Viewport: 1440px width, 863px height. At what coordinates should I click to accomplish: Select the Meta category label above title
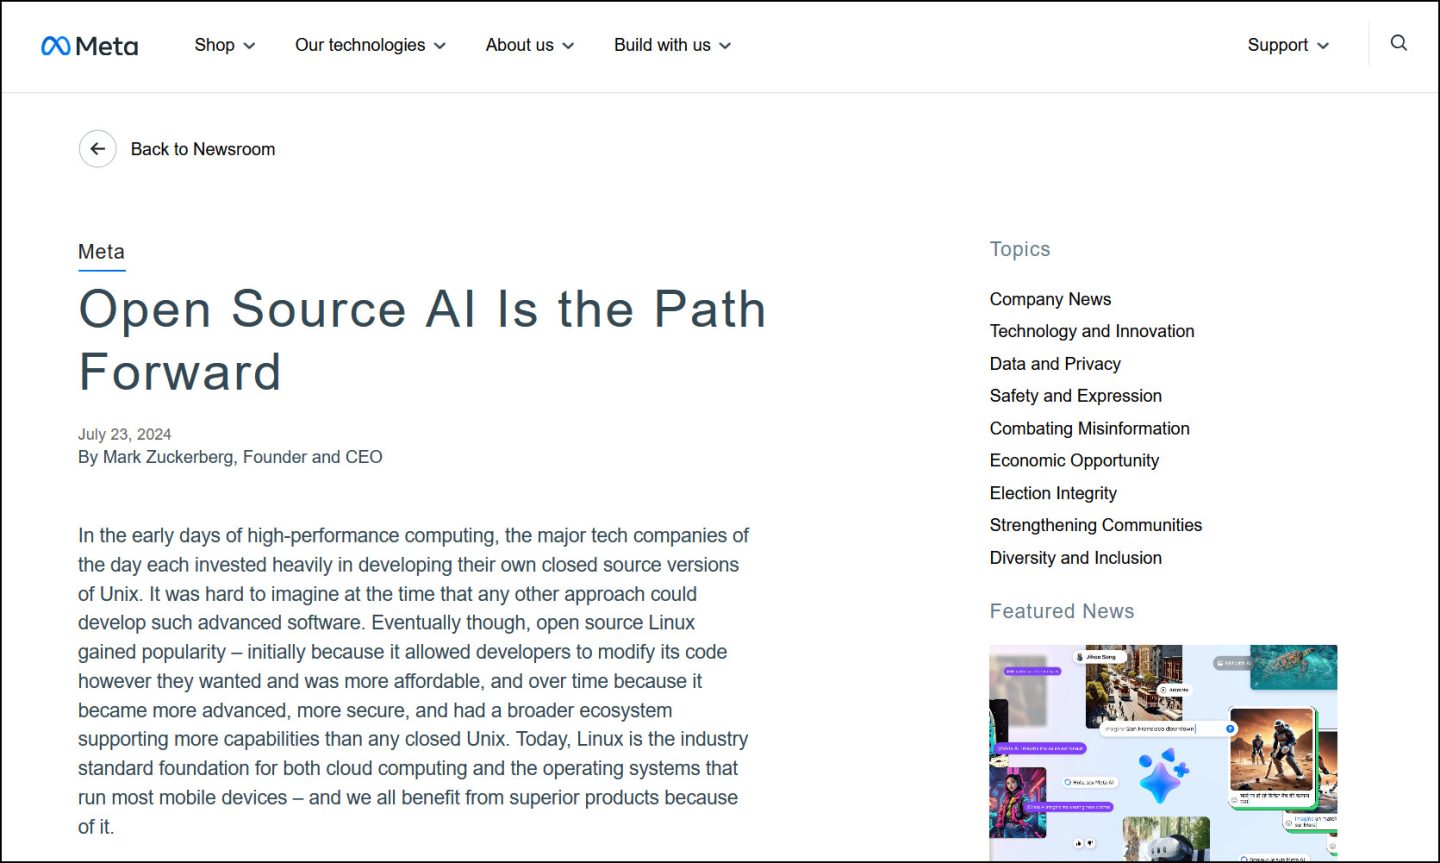101,252
